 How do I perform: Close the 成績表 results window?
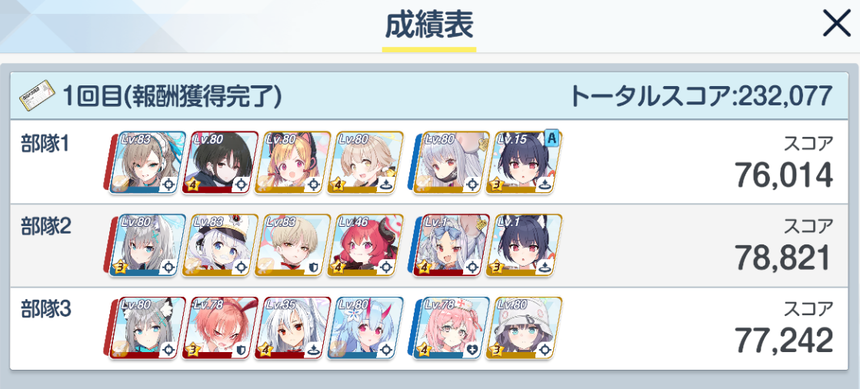(837, 25)
